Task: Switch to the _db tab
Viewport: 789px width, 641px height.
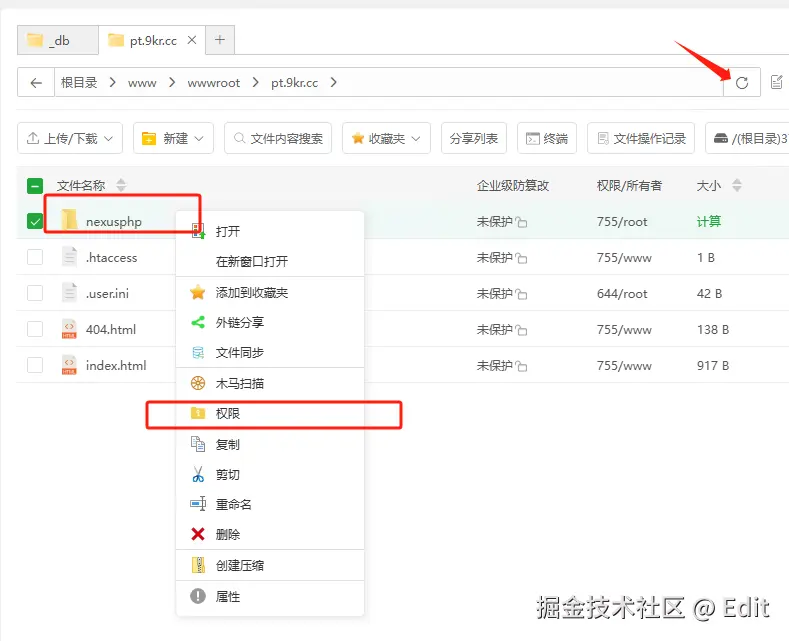Action: pyautogui.click(x=58, y=40)
